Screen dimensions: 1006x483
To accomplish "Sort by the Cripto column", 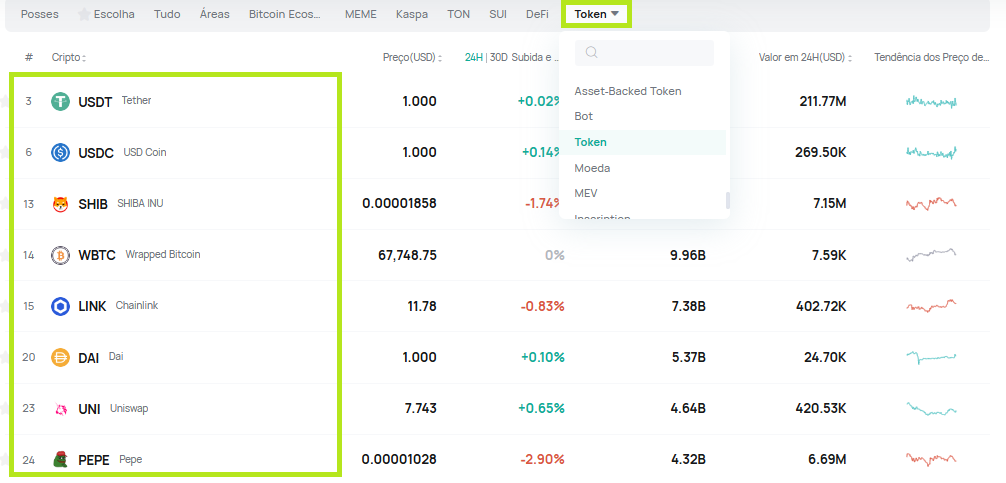I will 69,58.
